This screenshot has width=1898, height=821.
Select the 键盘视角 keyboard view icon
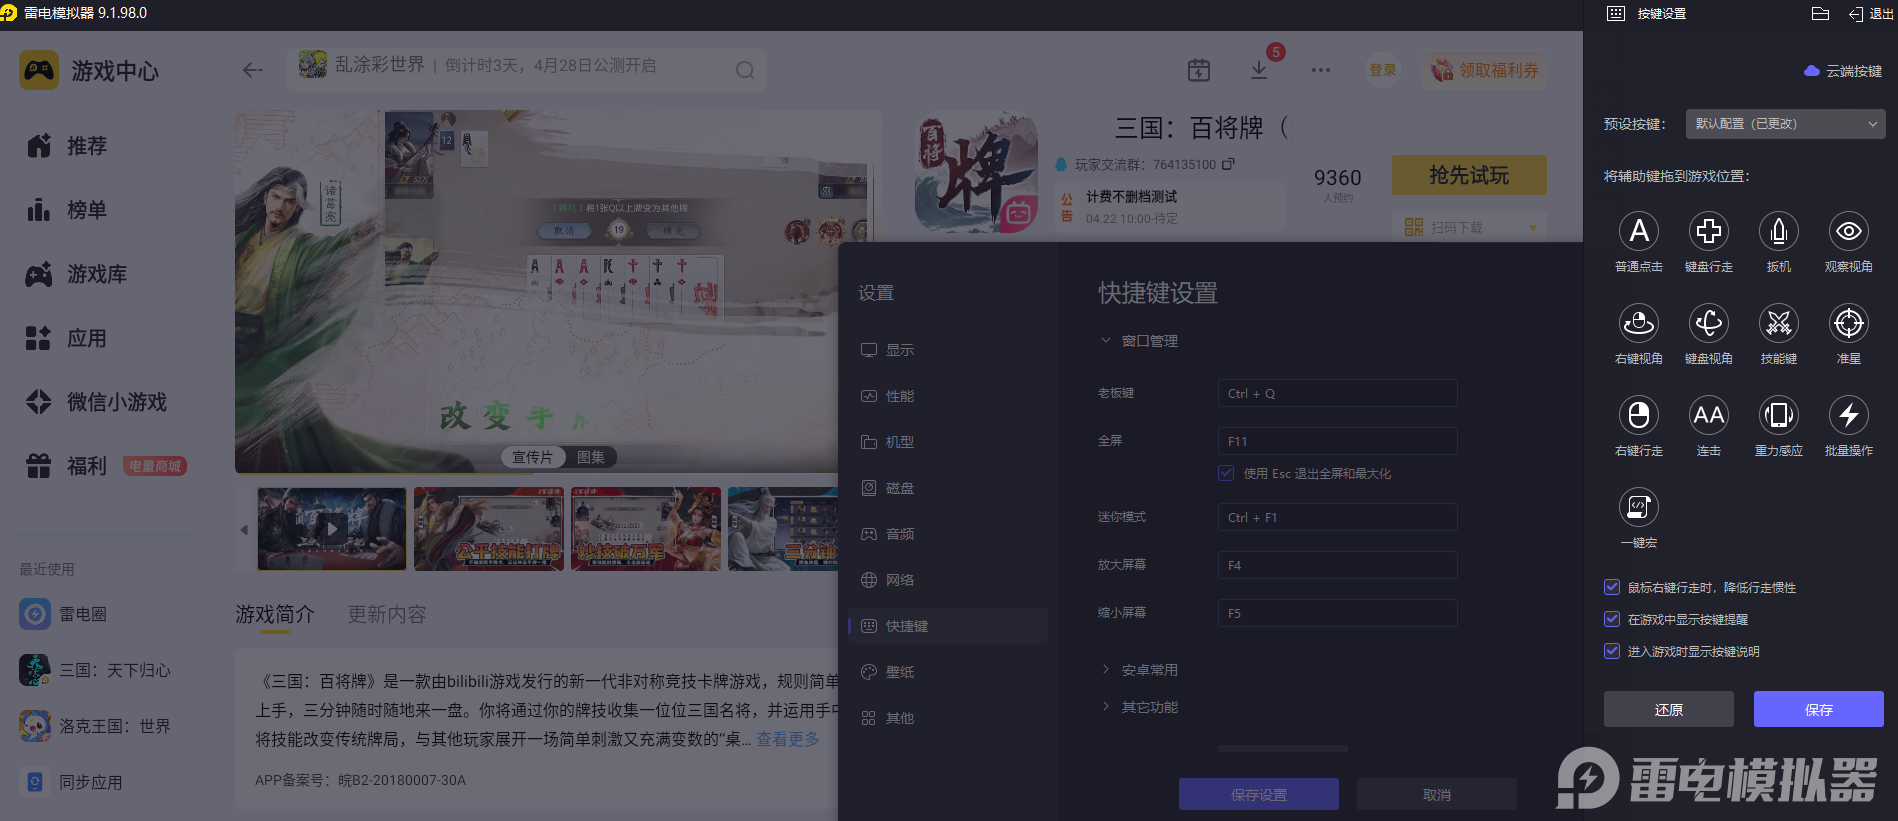point(1708,323)
